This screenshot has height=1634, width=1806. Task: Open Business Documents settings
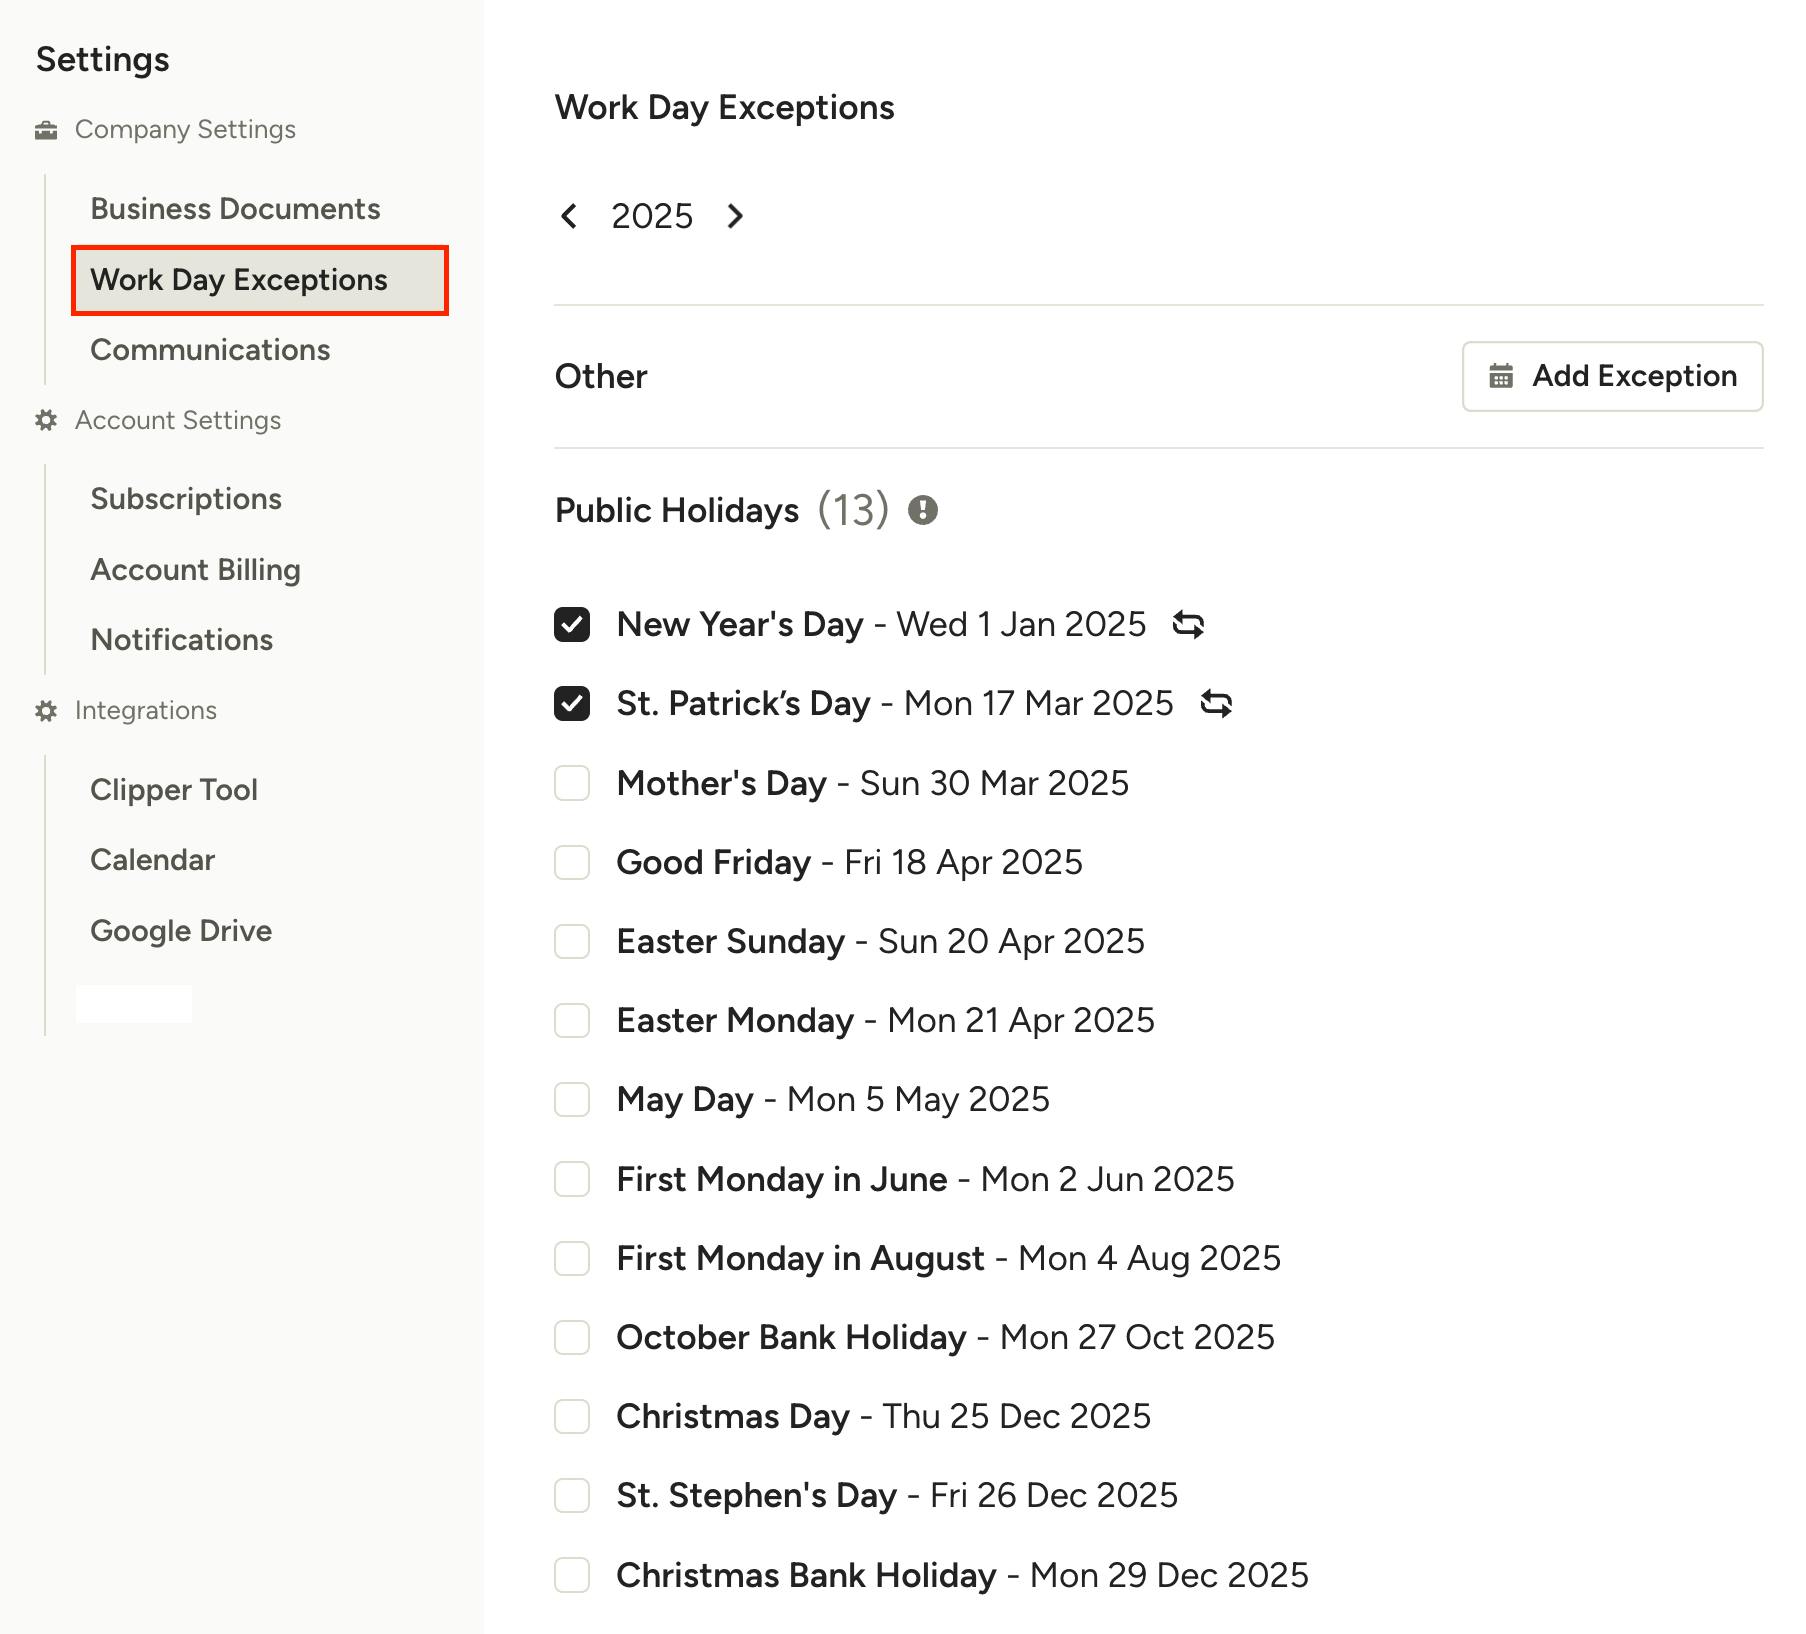(x=235, y=209)
